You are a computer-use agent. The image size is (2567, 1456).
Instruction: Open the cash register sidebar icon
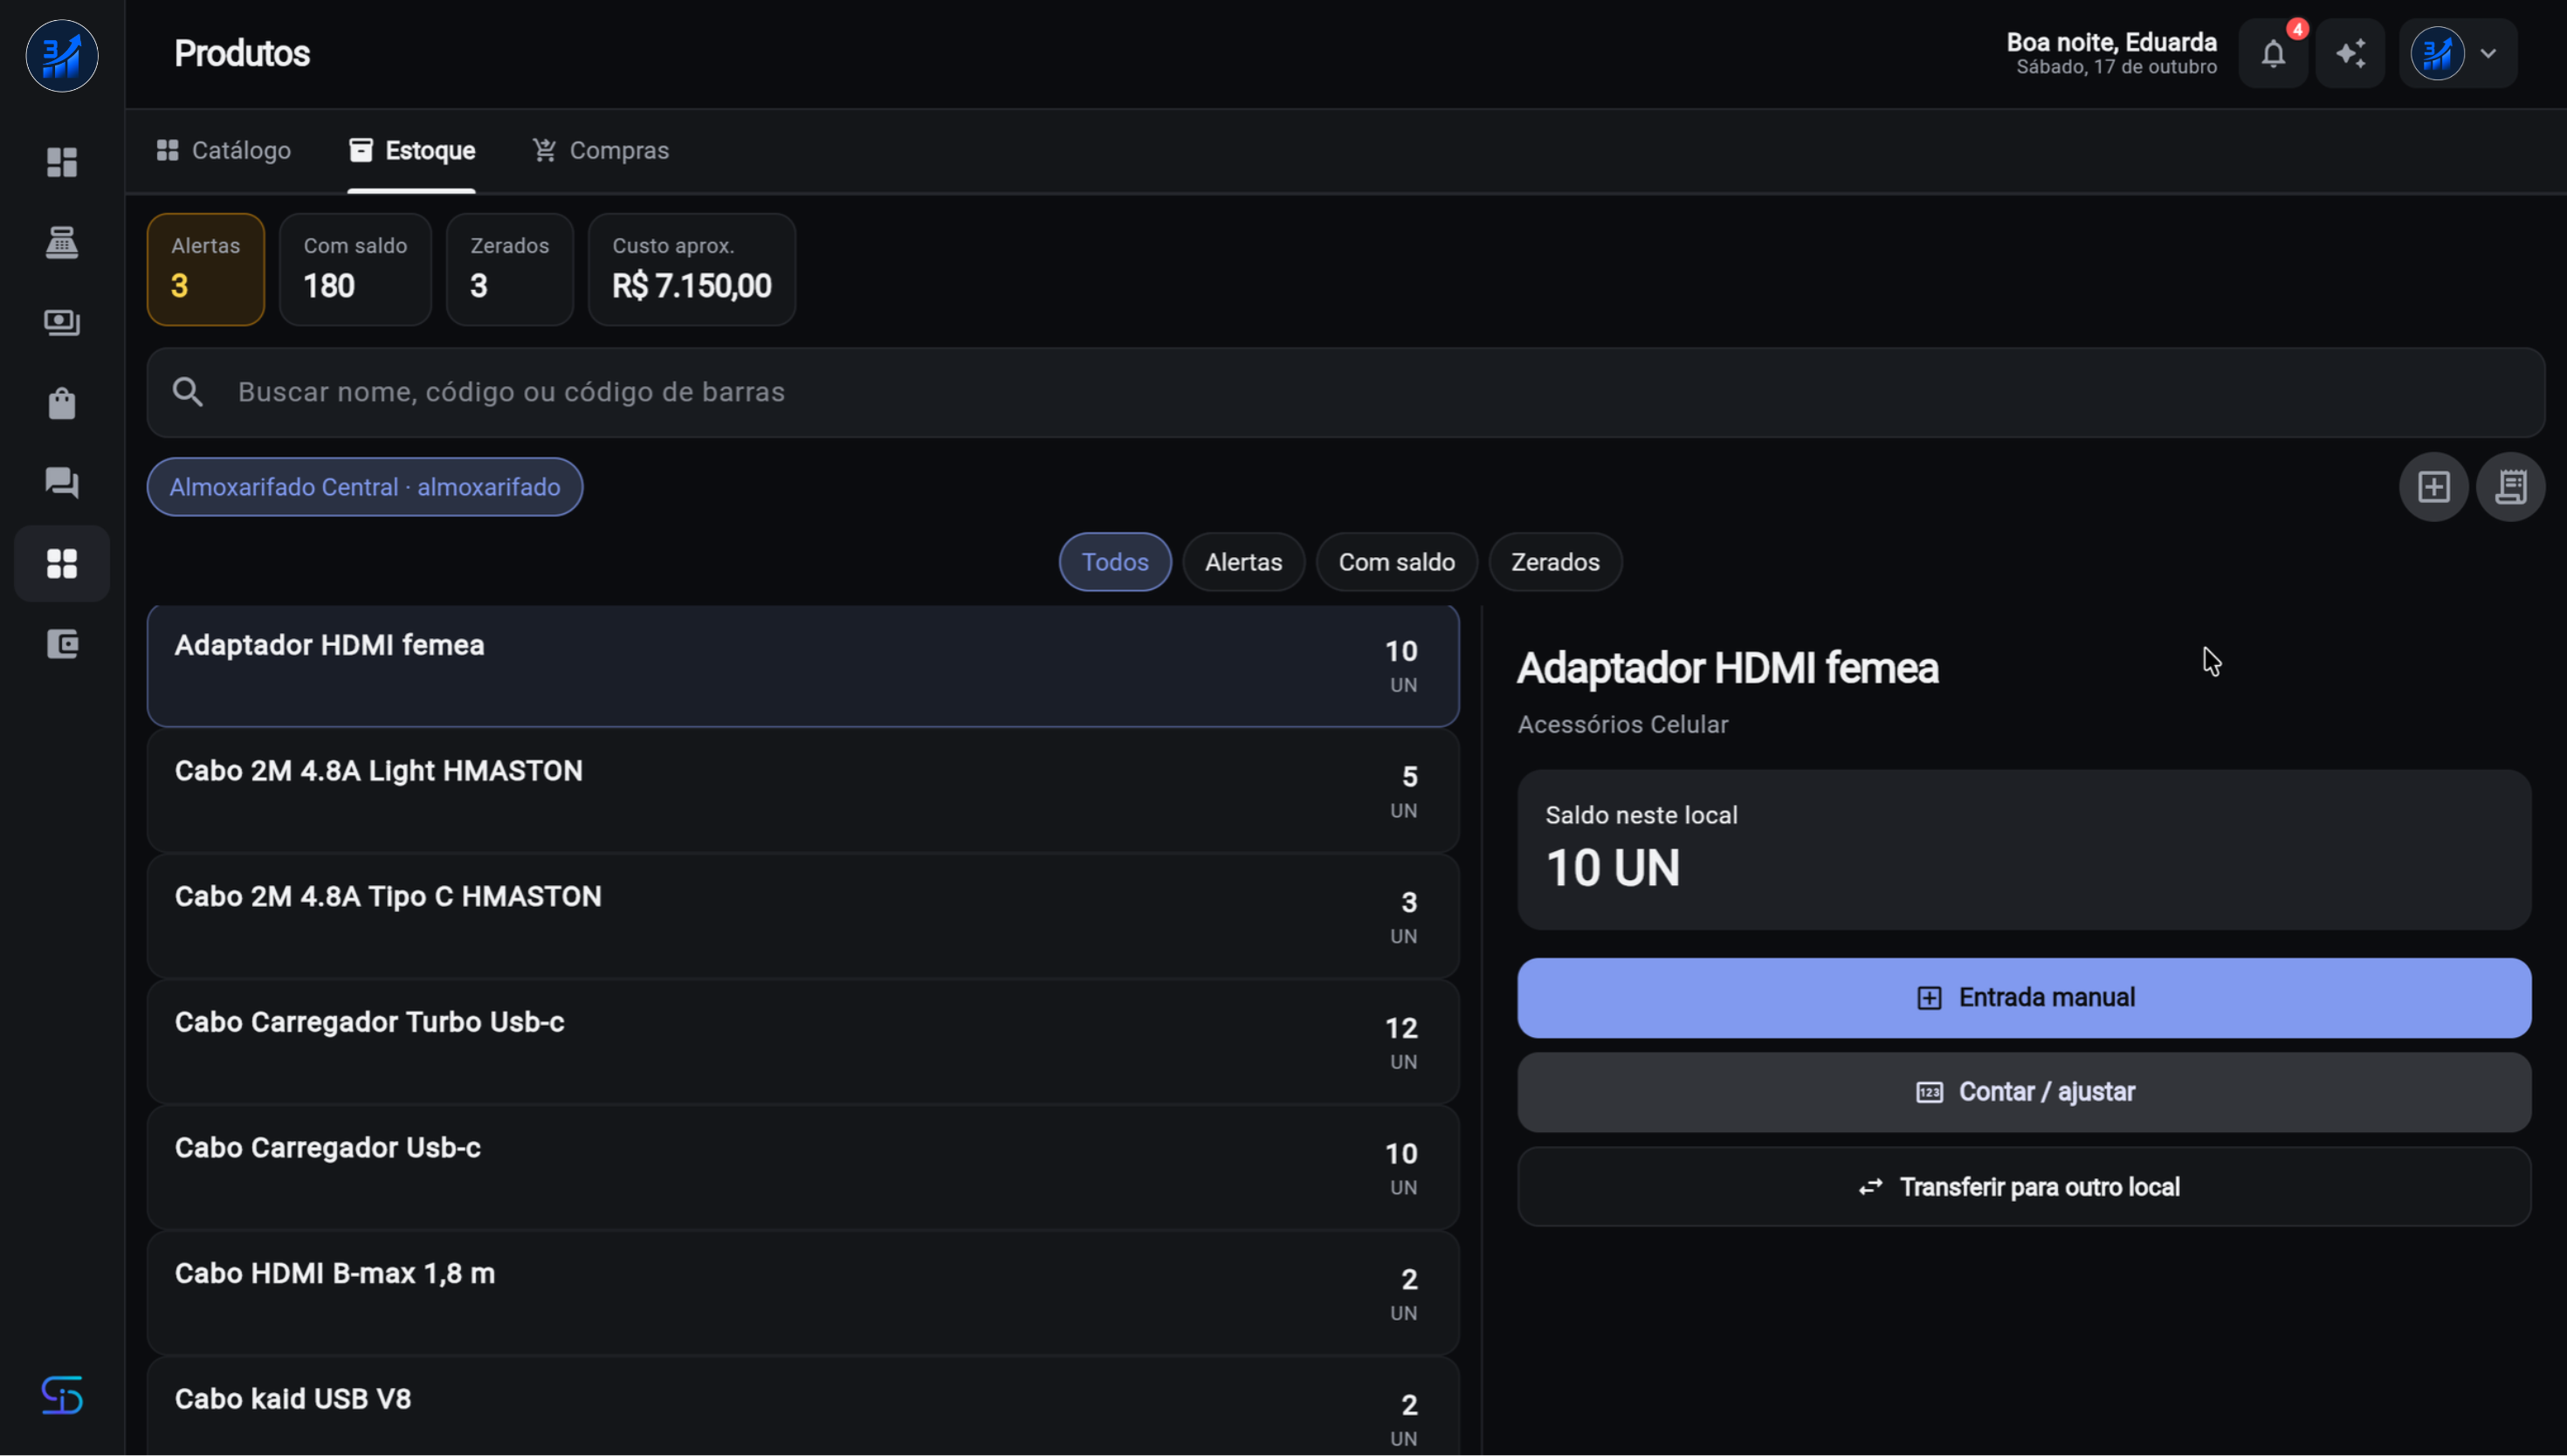pyautogui.click(x=62, y=242)
